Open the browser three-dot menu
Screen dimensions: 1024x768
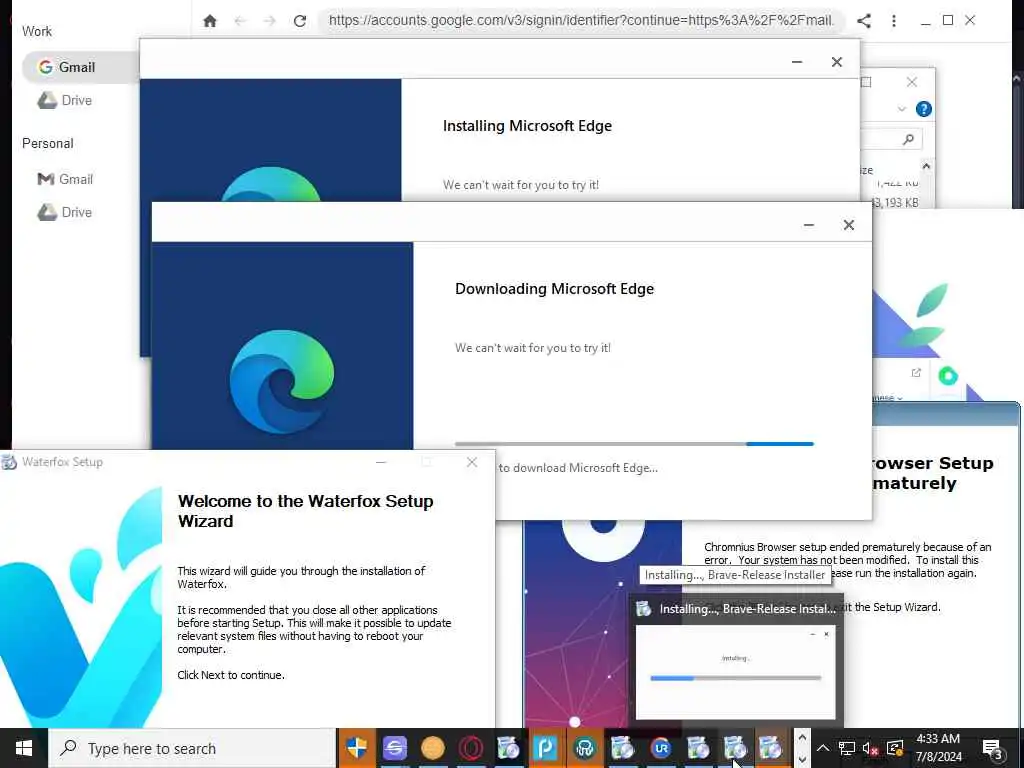coord(893,21)
